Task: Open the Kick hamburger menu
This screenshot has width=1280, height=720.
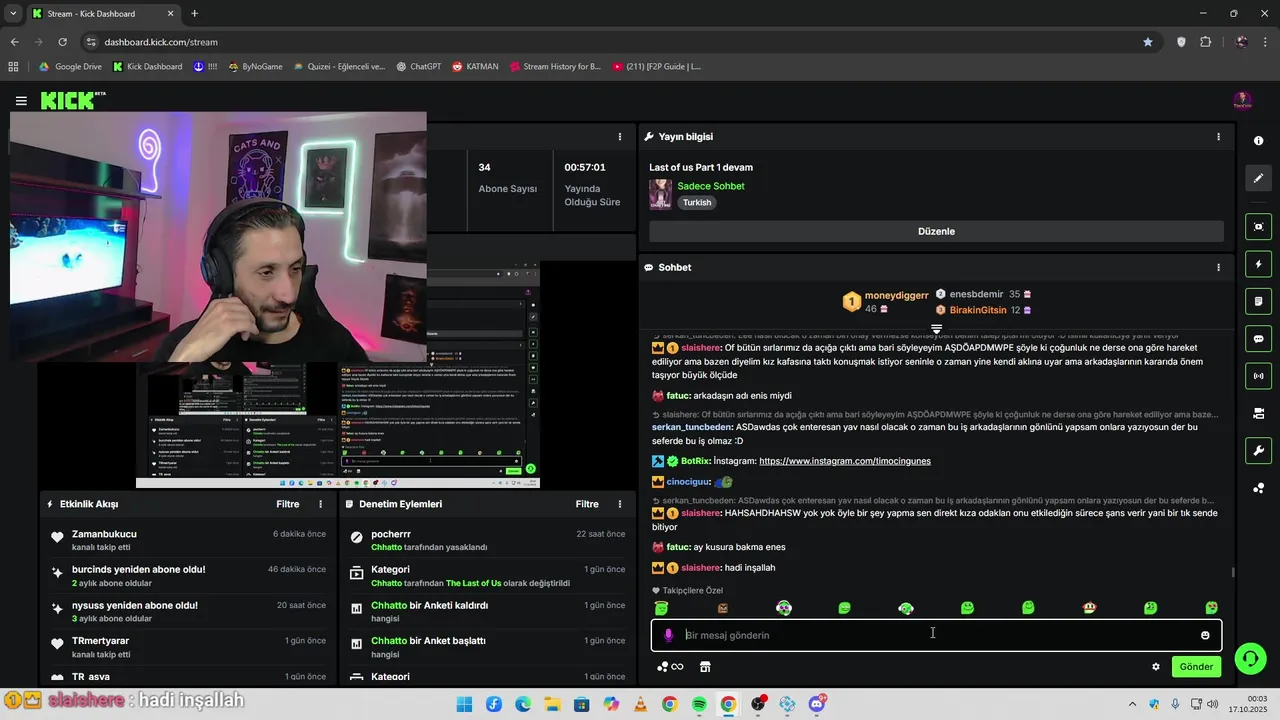Action: 21,101
